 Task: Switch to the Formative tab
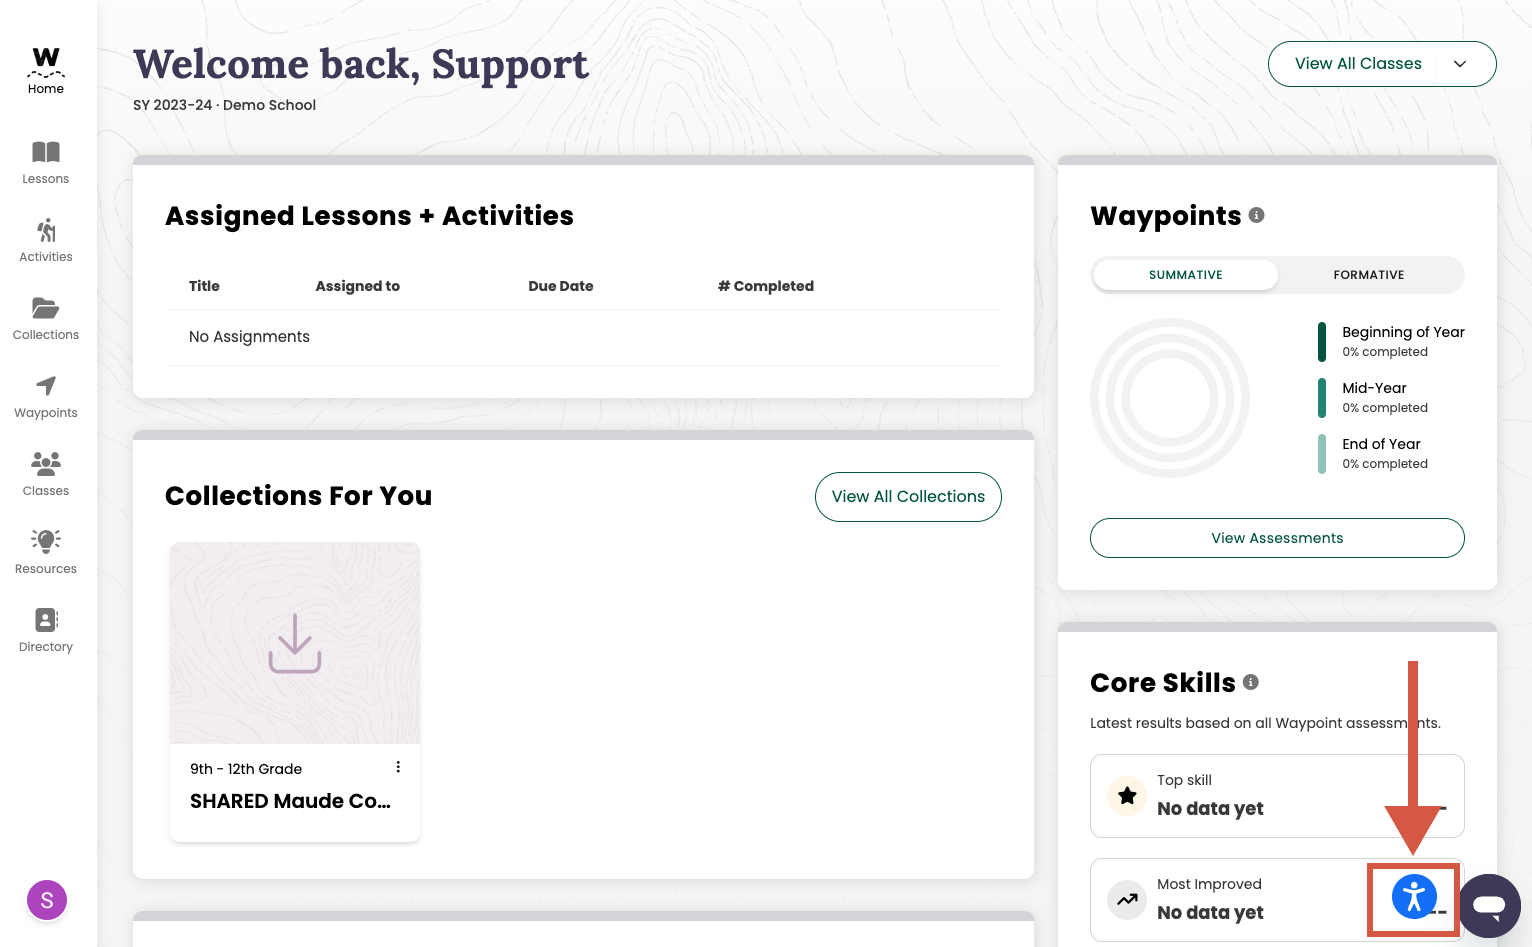pos(1368,275)
